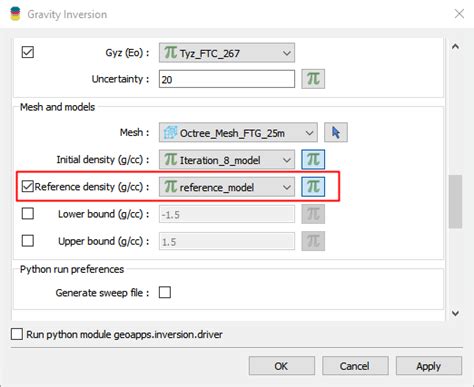Click the Mesh and models group label
The width and height of the screenshot is (474, 387).
[x=57, y=107]
